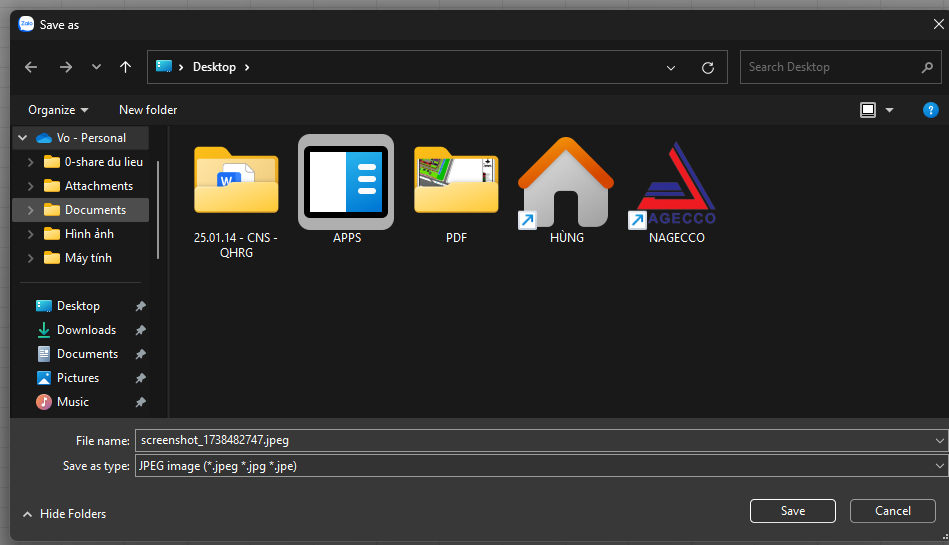Select the HÙNG home shortcut
Screen dimensions: 949x545
pos(565,182)
